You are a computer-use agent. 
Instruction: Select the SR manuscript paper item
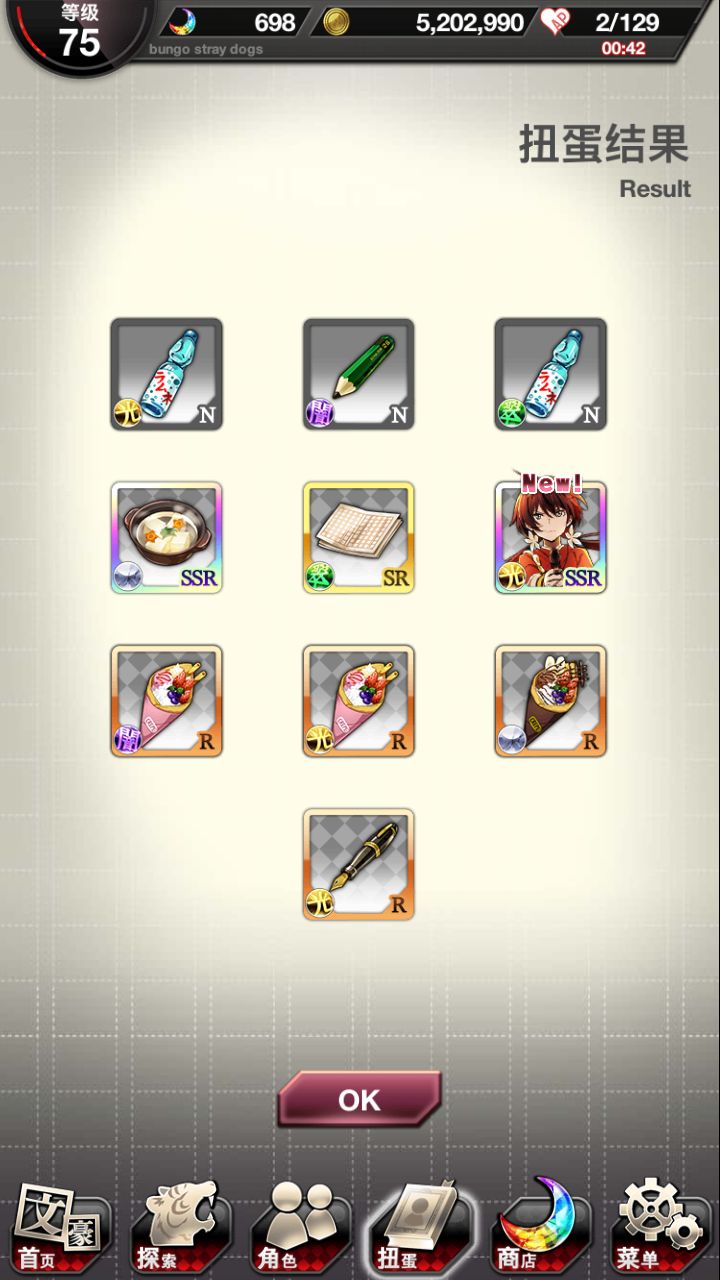point(359,538)
